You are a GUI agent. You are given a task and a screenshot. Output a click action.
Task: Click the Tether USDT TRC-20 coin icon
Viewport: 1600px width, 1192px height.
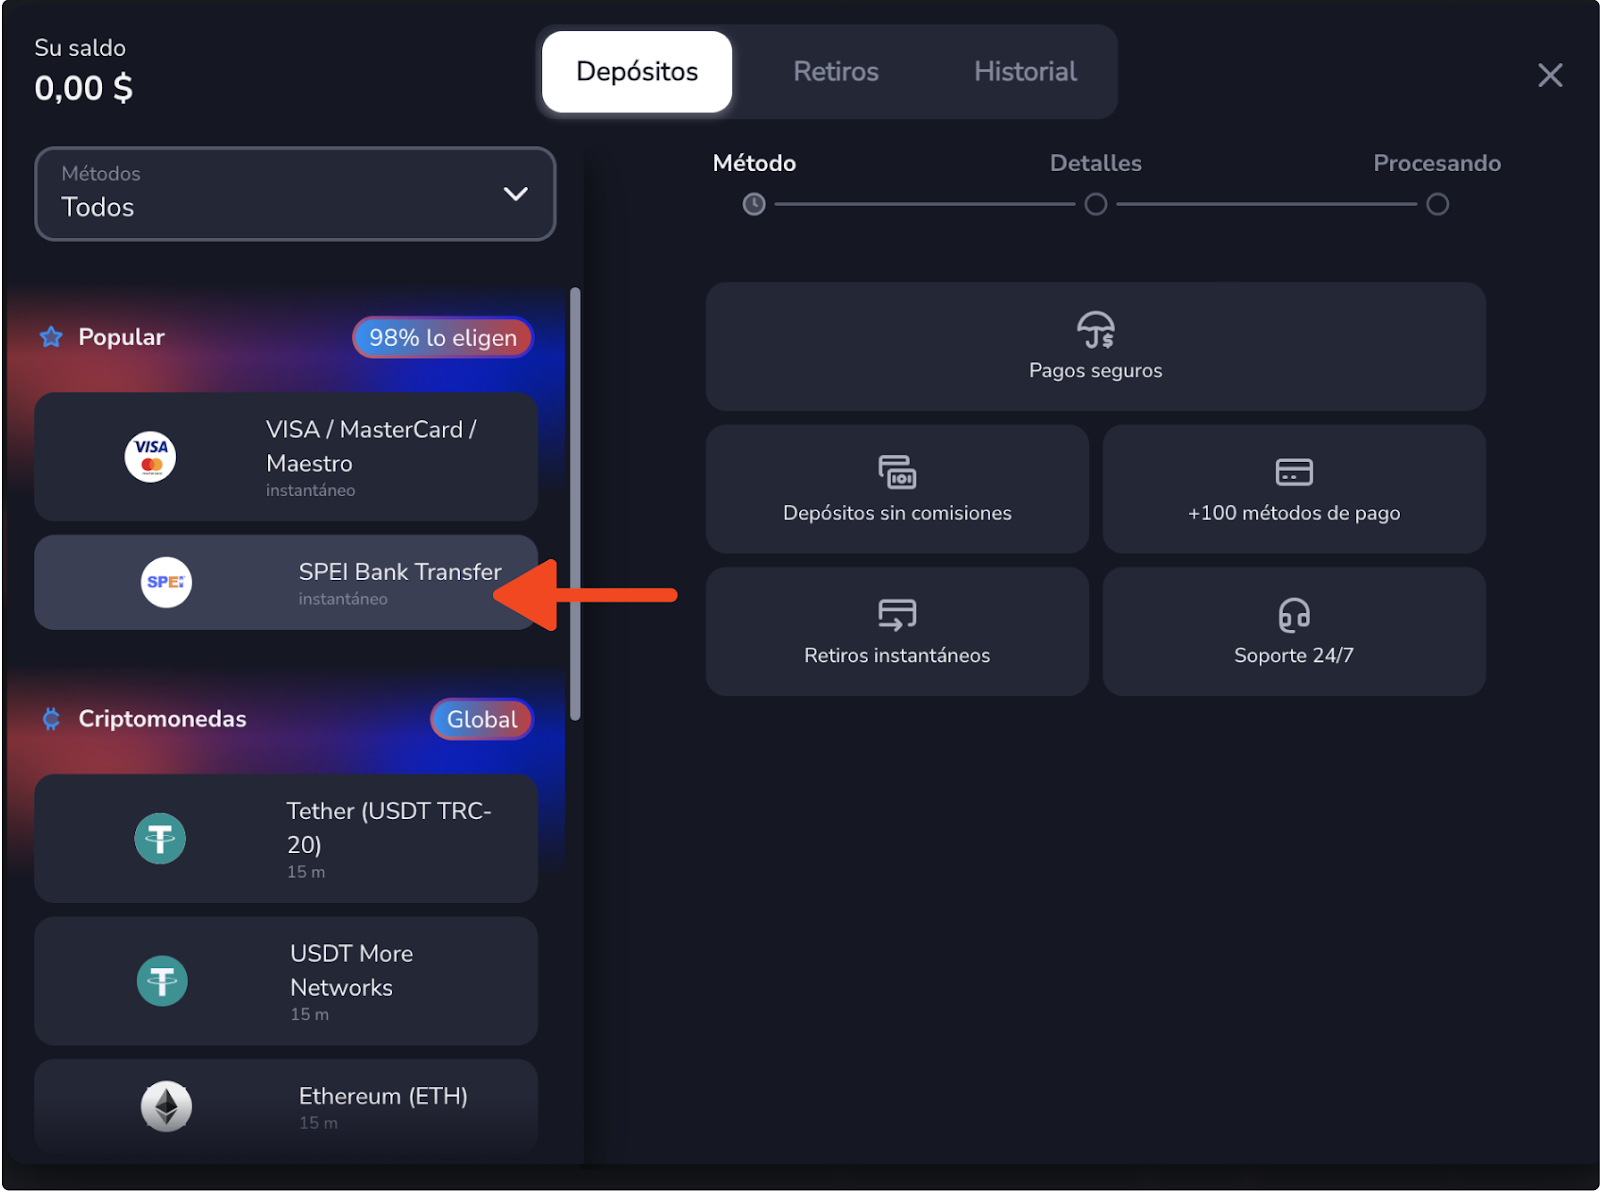point(160,838)
